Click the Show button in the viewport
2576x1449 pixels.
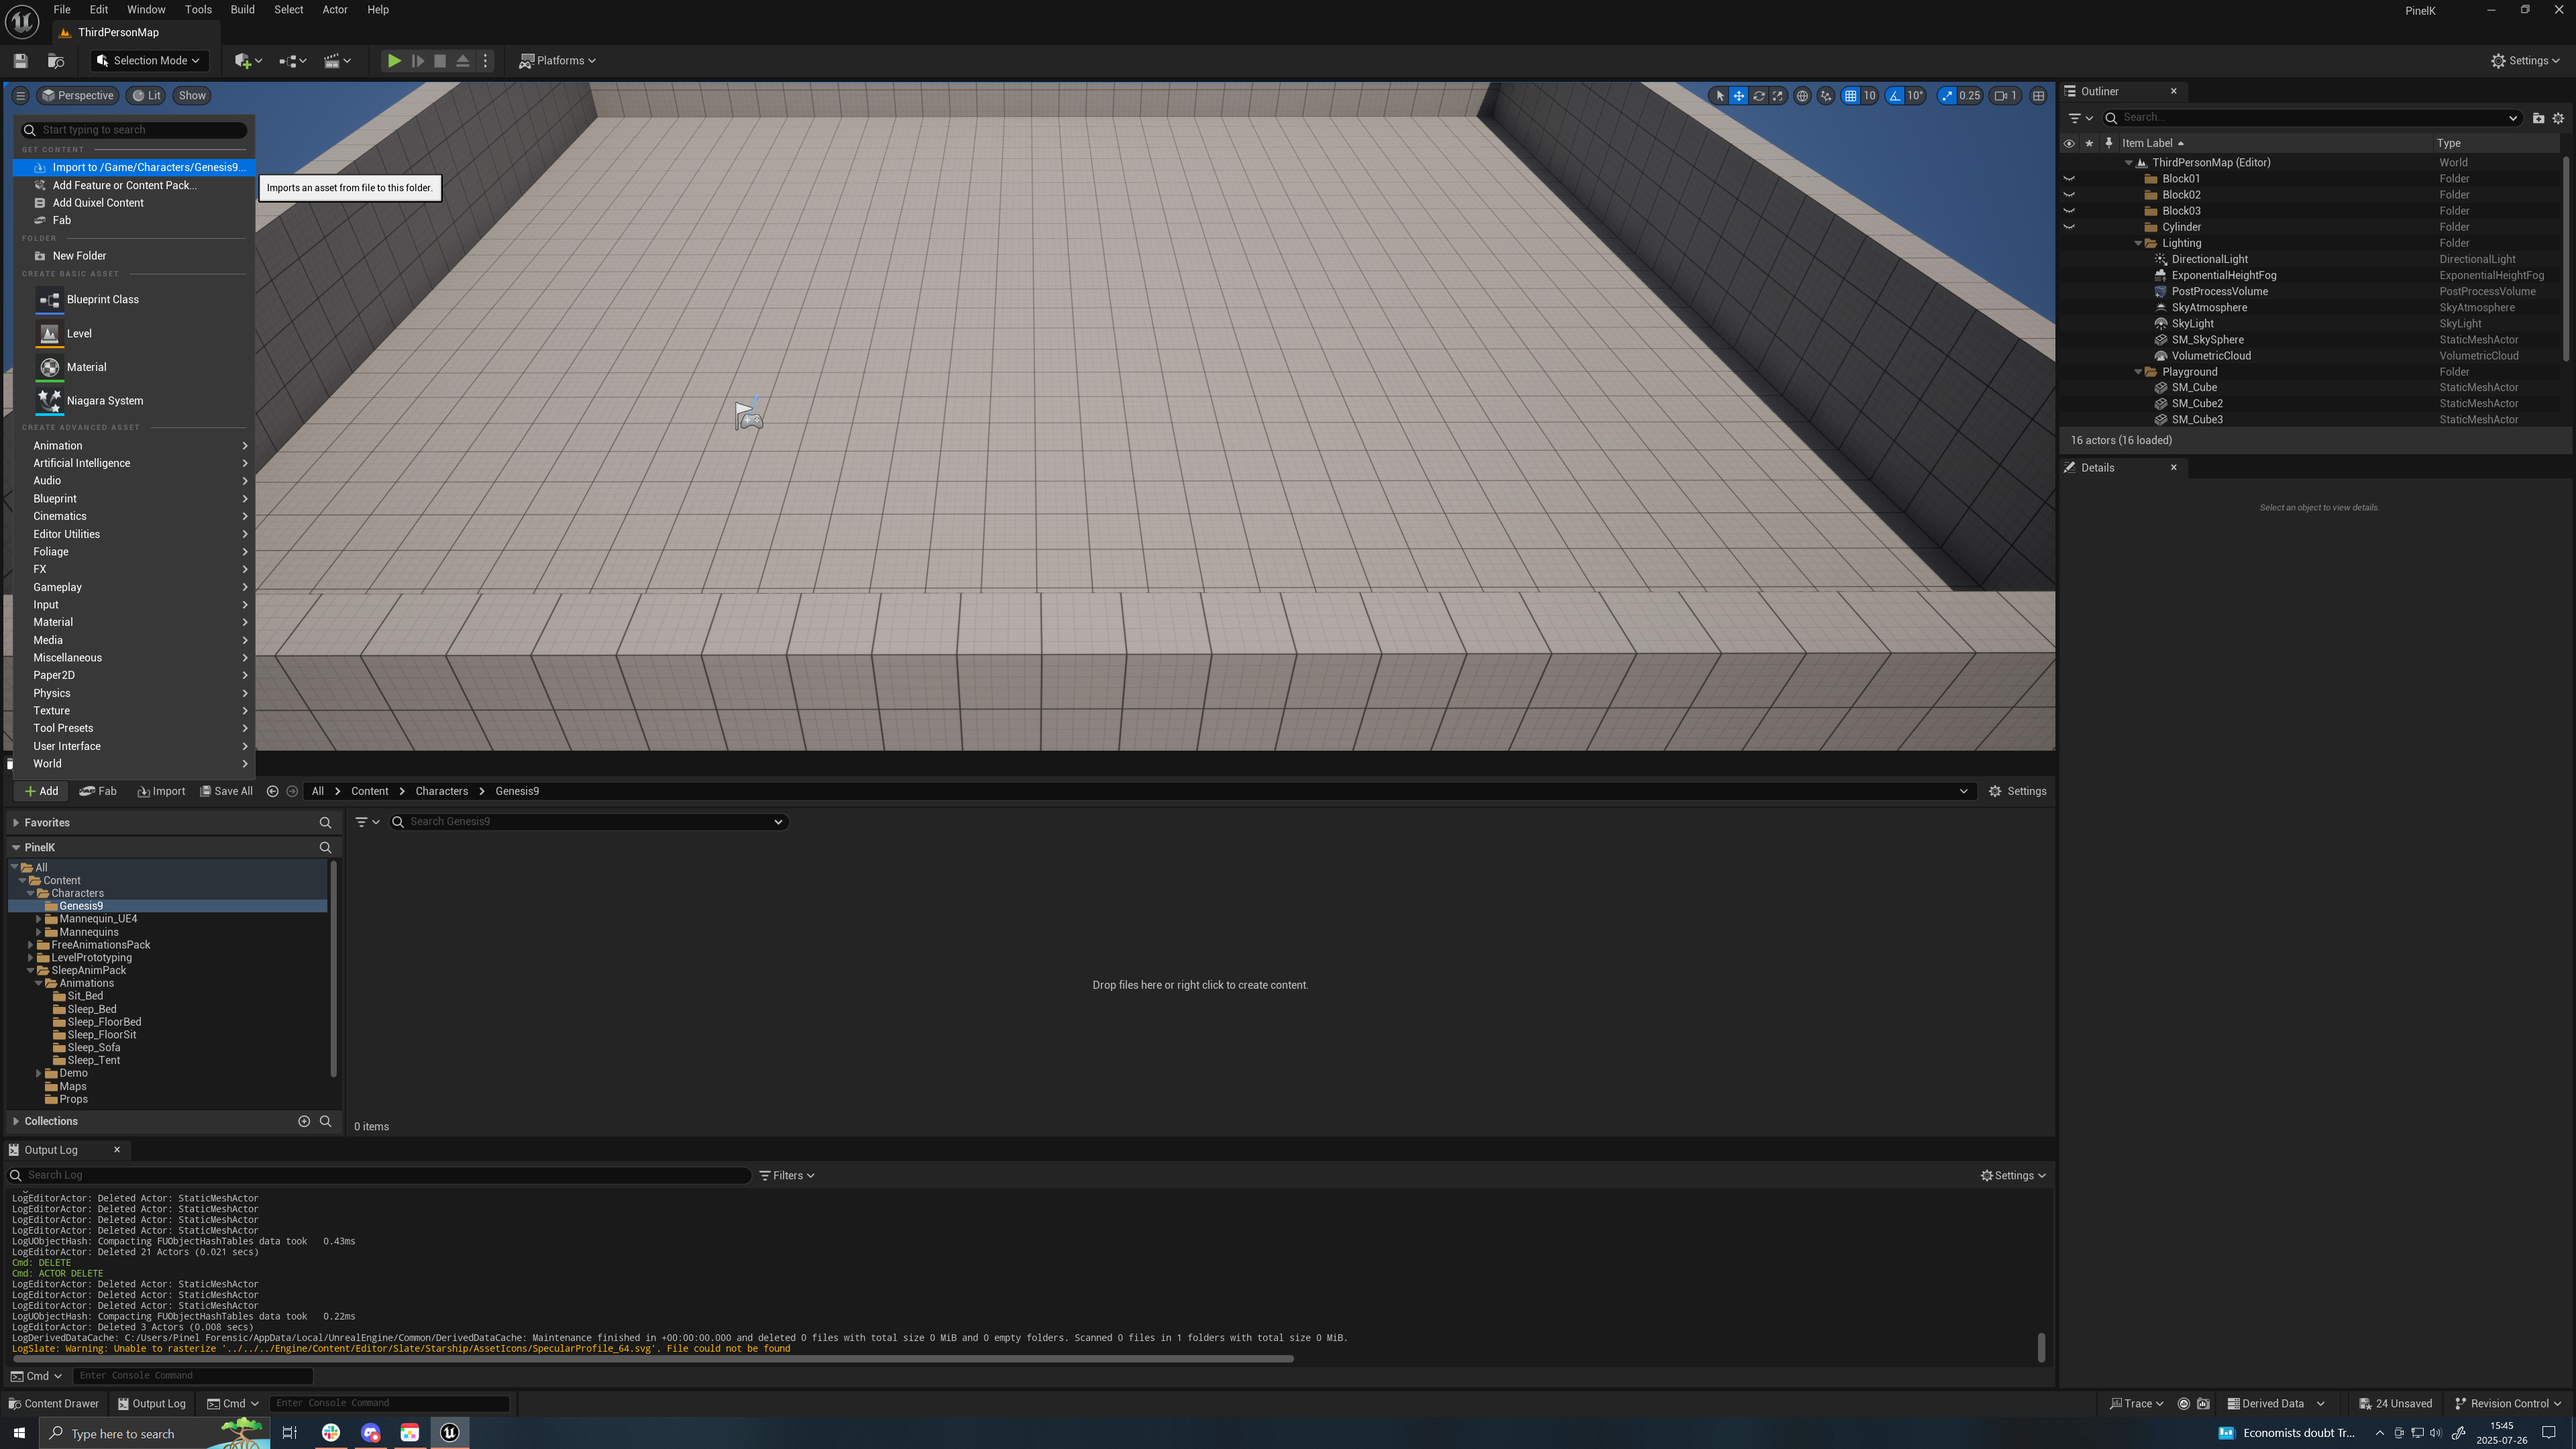[x=192, y=96]
